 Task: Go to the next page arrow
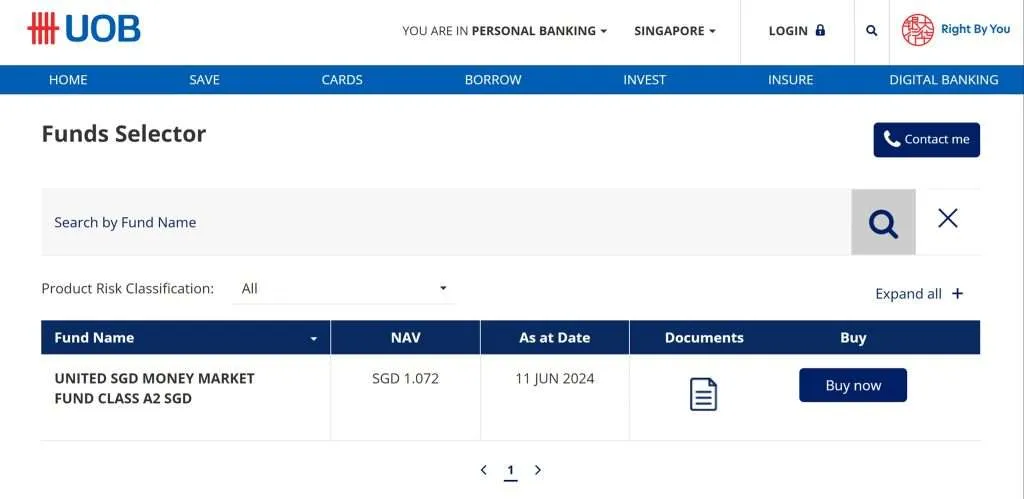coord(537,470)
